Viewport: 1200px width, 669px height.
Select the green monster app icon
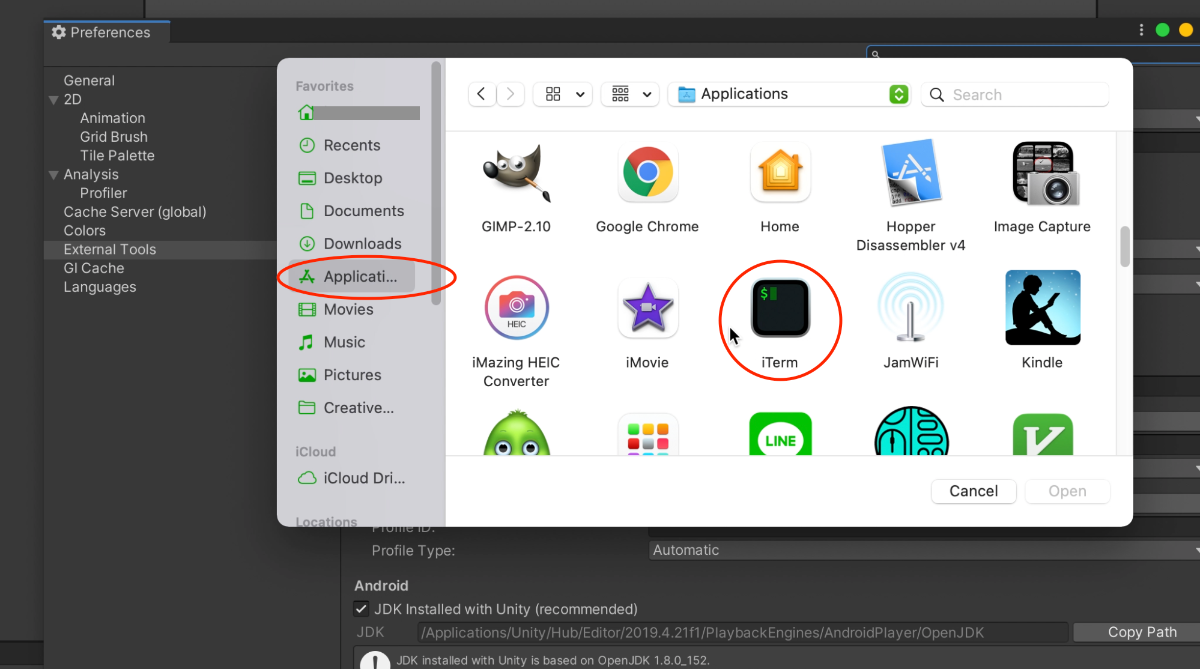click(x=516, y=433)
